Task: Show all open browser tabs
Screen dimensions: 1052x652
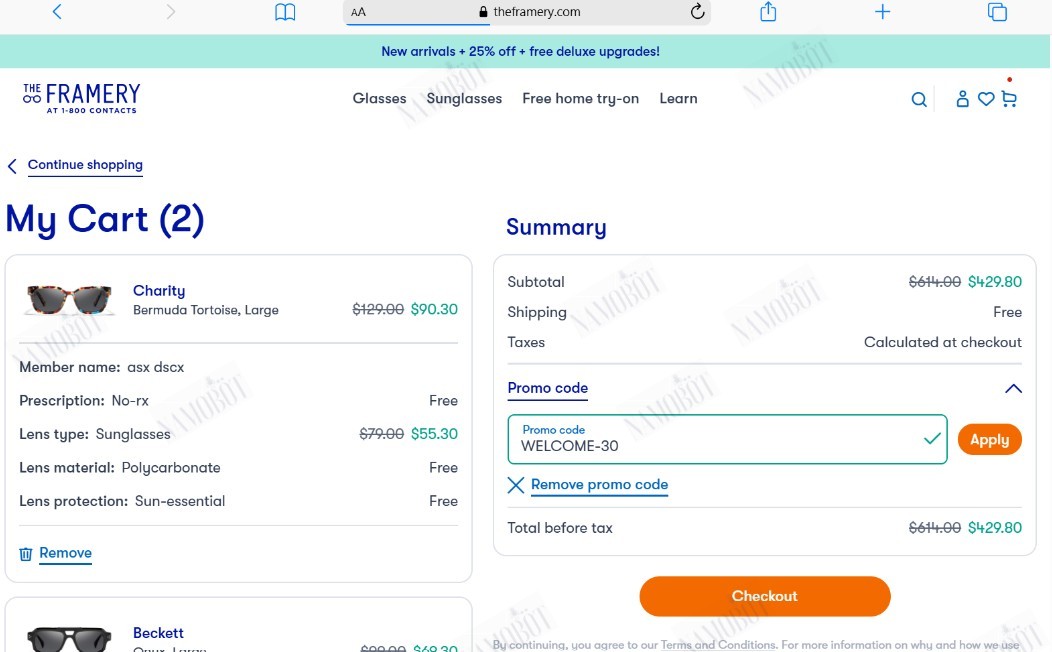Action: click(997, 12)
